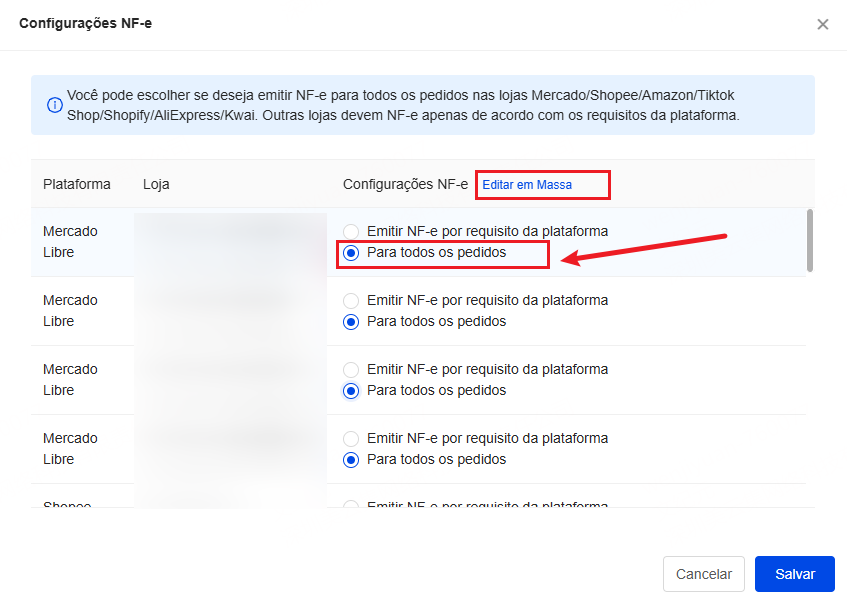Click the info icon in the blue notice

point(55,105)
